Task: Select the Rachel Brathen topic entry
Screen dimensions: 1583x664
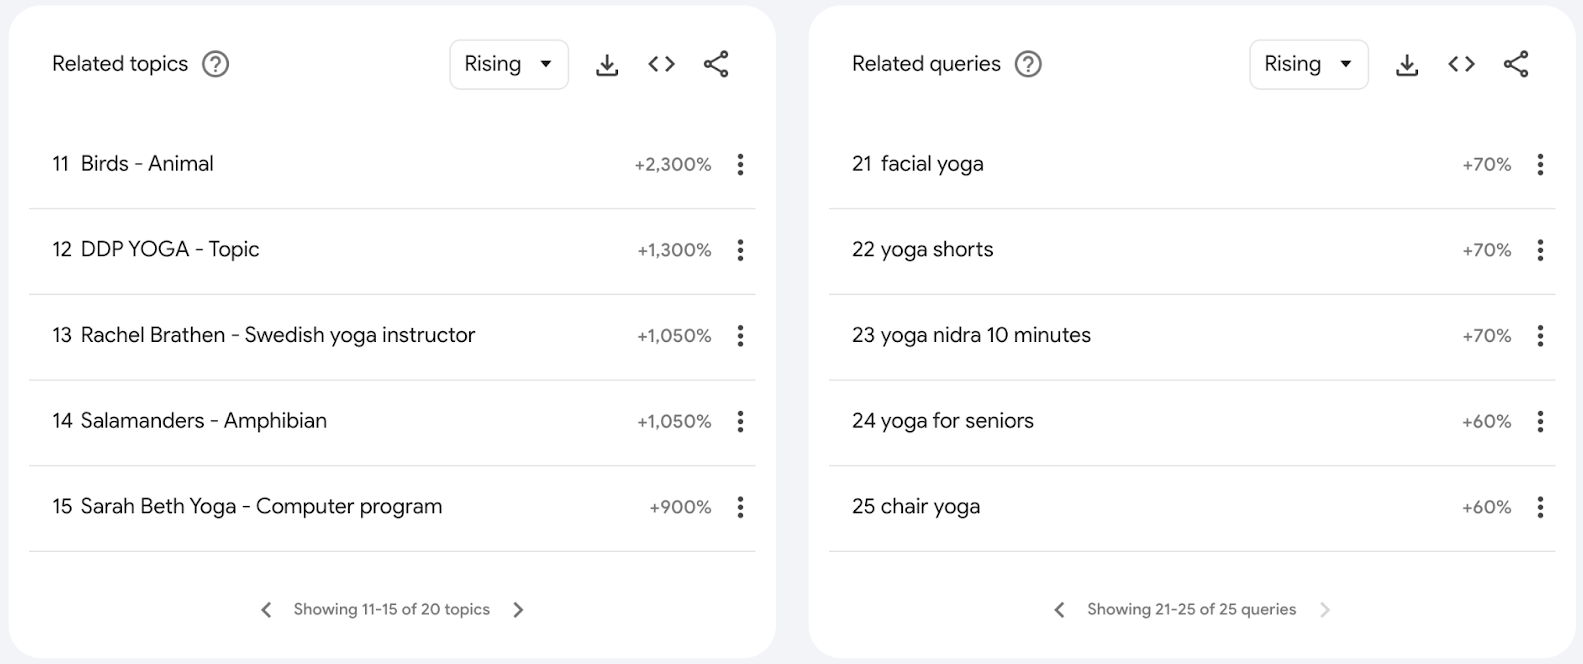Action: pyautogui.click(x=277, y=335)
